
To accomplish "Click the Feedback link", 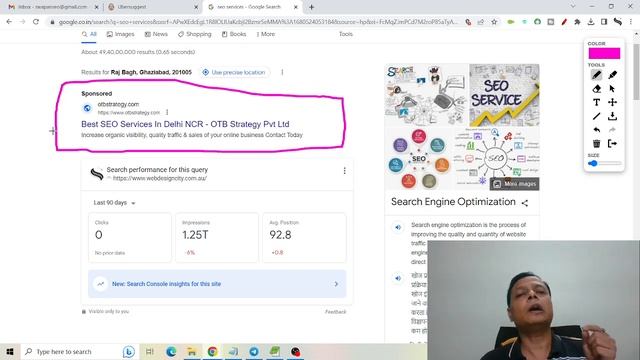I will 336,312.
